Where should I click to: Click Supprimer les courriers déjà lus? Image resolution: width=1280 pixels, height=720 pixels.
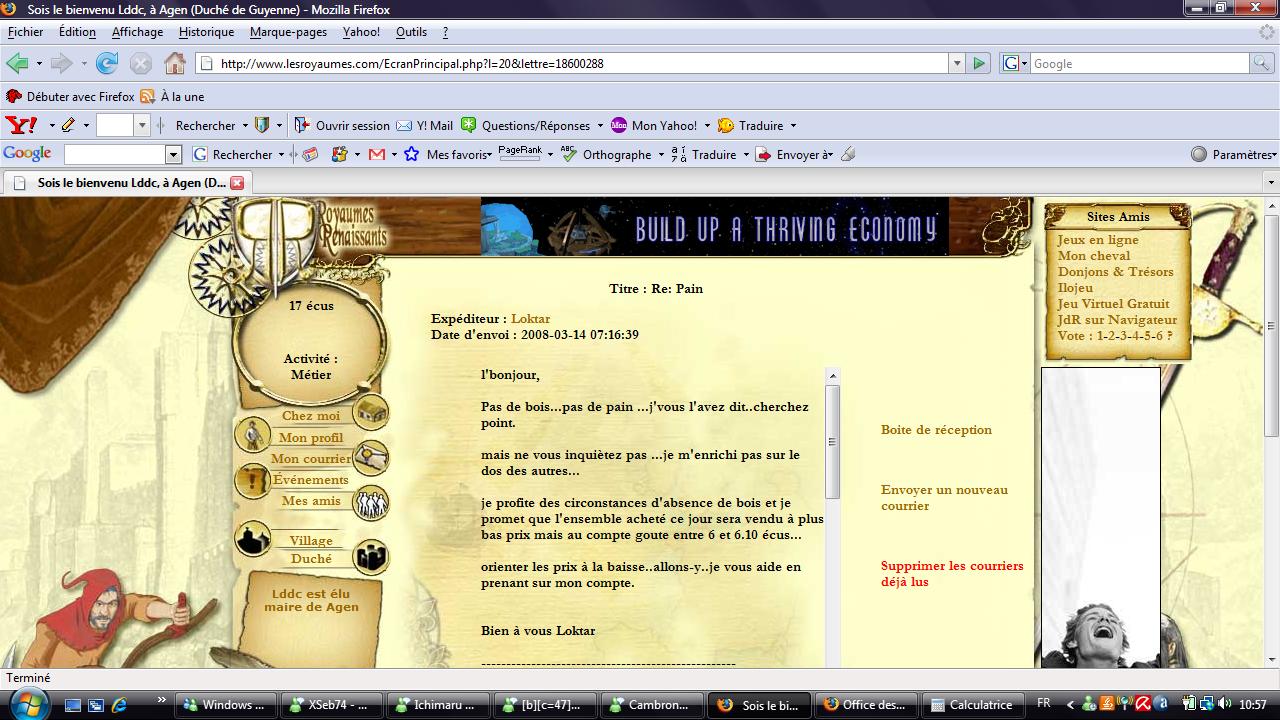pos(951,574)
